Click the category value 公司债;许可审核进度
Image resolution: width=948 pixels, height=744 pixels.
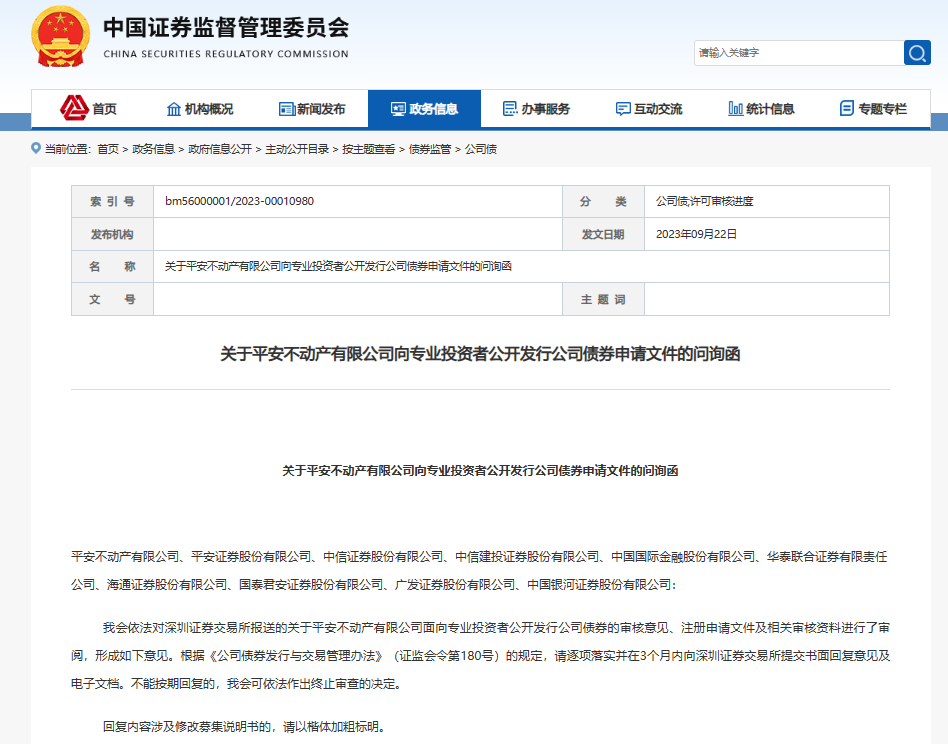pyautogui.click(x=705, y=201)
